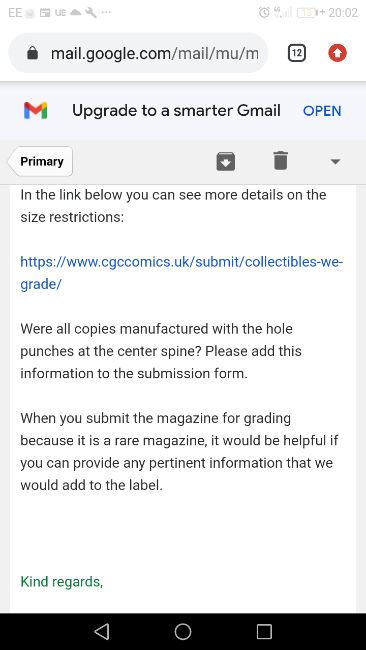Tap the cloud icon in status bar
This screenshot has height=650, width=366.
pos(75,12)
